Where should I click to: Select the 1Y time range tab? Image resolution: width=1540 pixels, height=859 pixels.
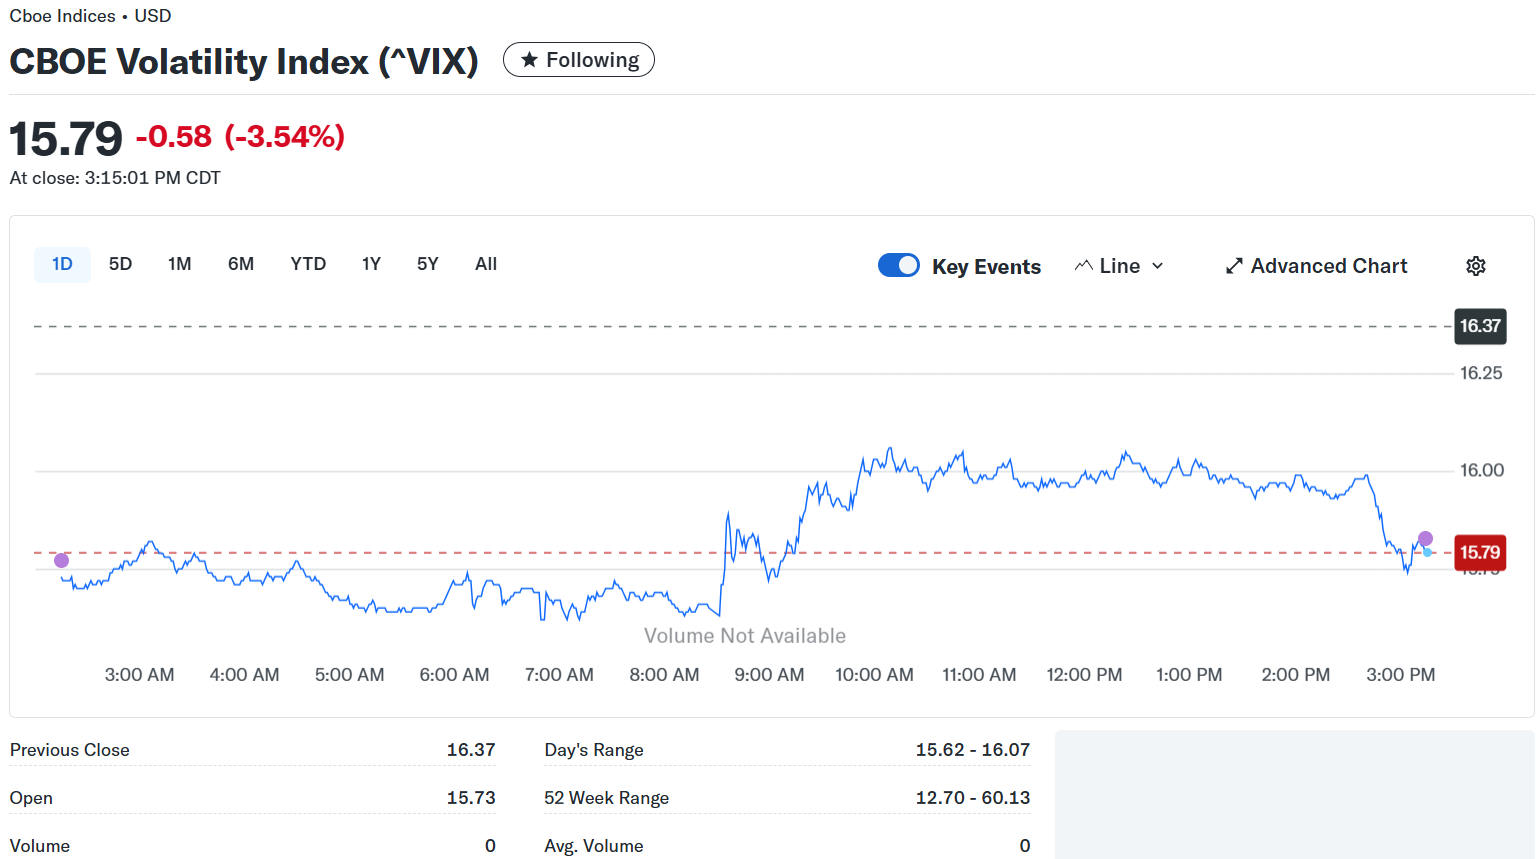371,264
